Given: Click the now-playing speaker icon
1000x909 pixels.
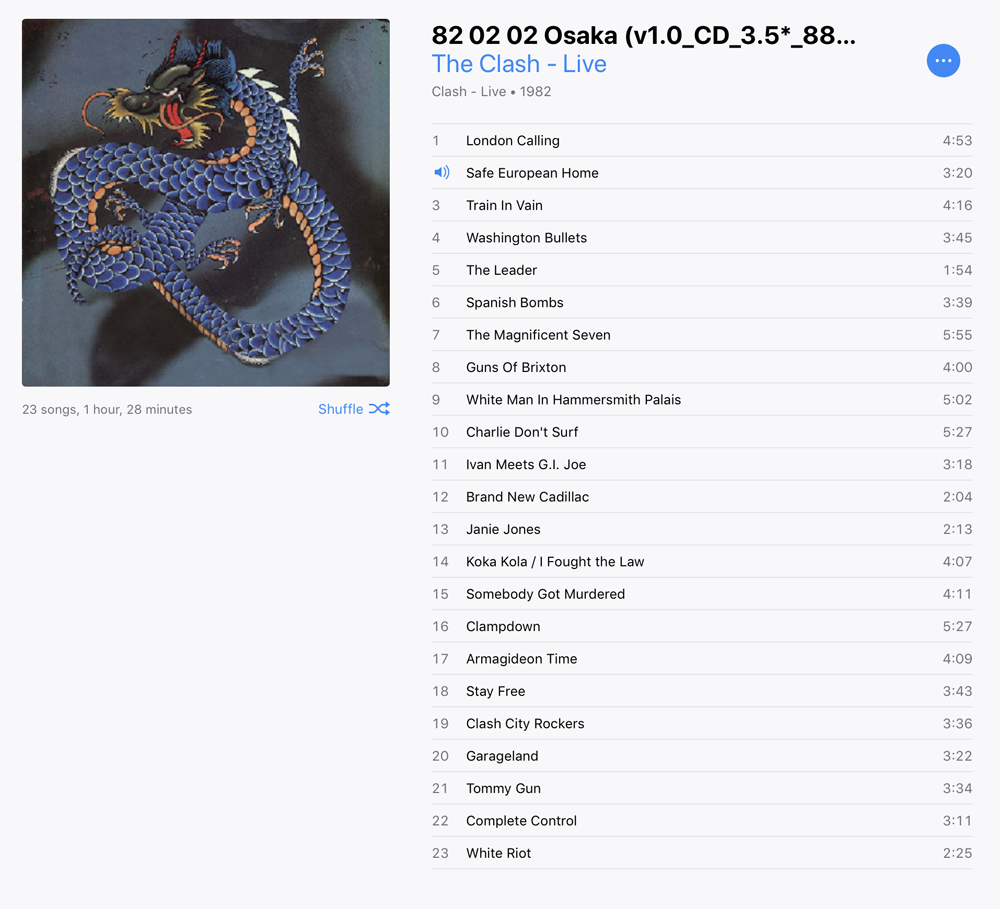Looking at the screenshot, I should (441, 172).
